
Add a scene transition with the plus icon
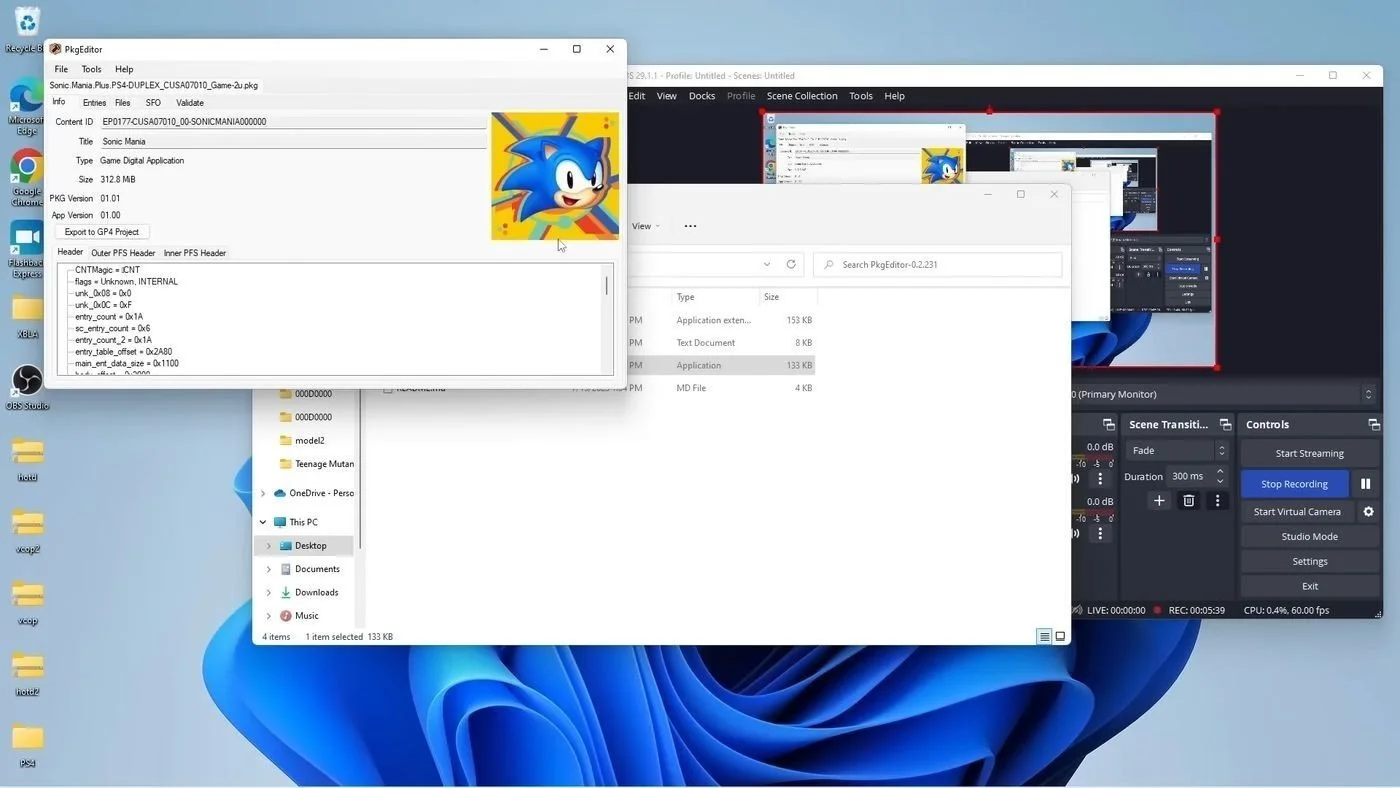[1159, 501]
